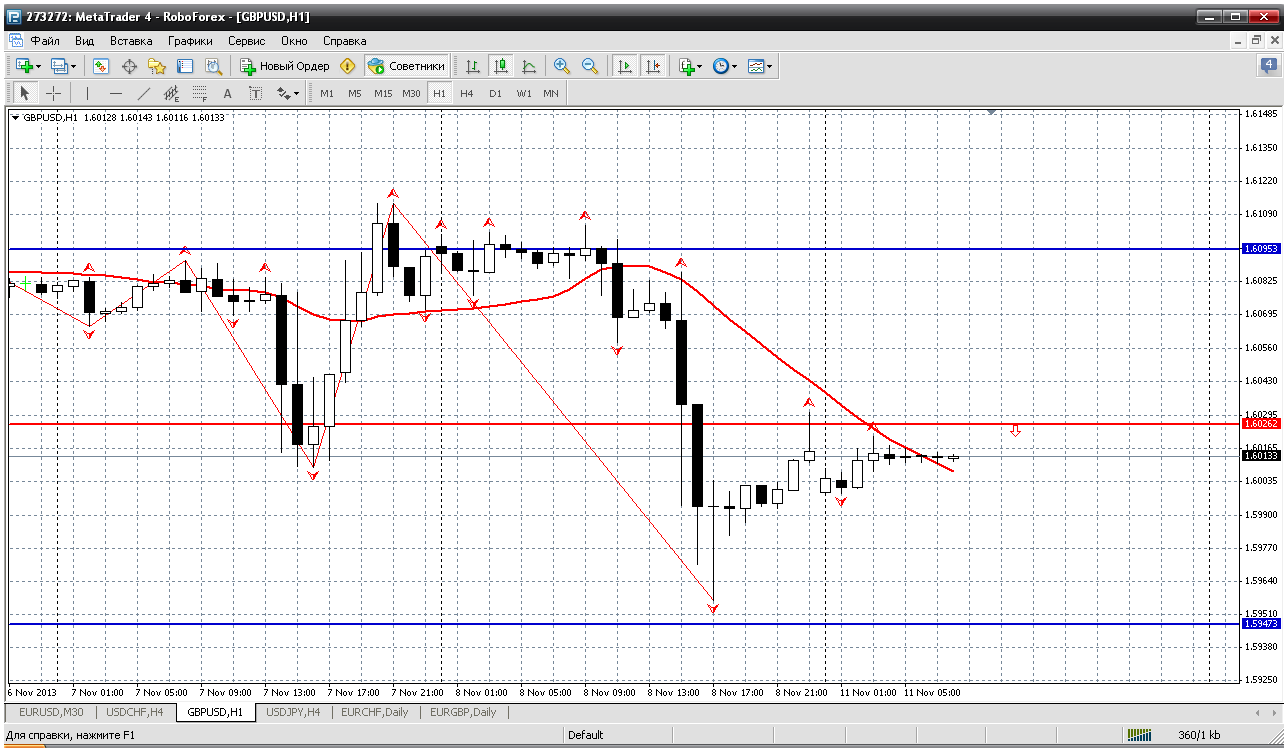Open the Indicators list dropdown
The height and width of the screenshot is (748, 1288).
[689, 66]
